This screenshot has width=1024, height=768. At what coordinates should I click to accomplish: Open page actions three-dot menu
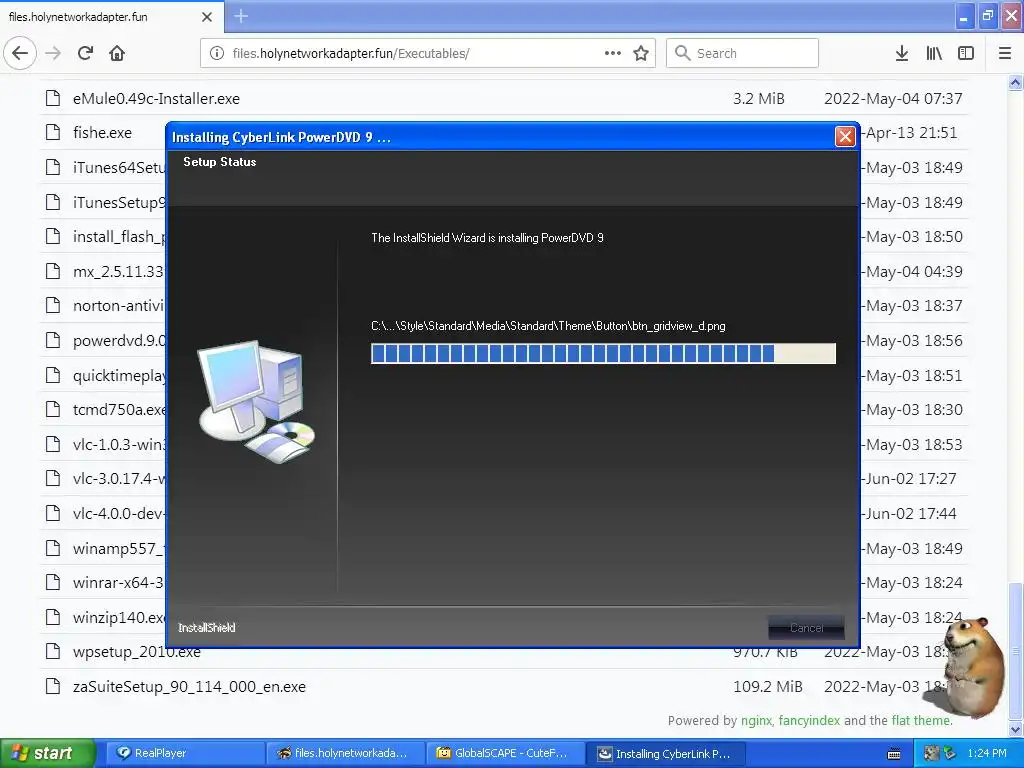(x=613, y=53)
